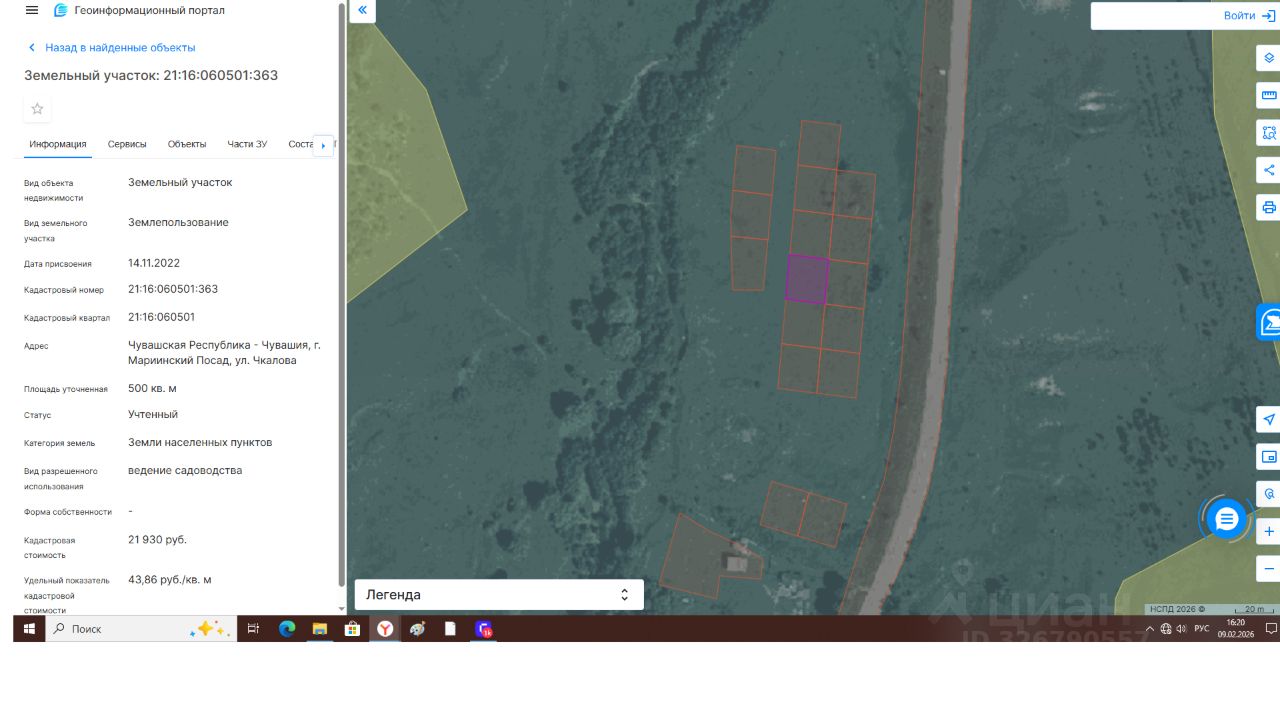The height and width of the screenshot is (720, 1280).
Task: Click the address text Чувашская Республика
Action: click(224, 353)
